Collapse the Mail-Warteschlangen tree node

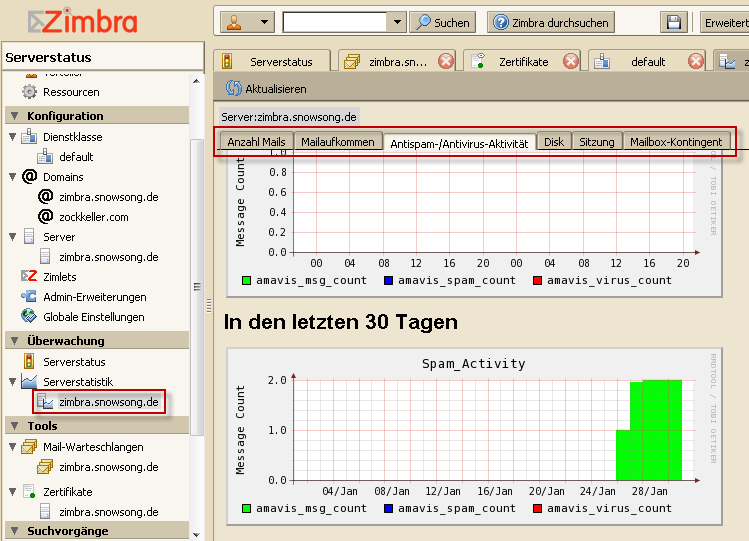pos(12,447)
